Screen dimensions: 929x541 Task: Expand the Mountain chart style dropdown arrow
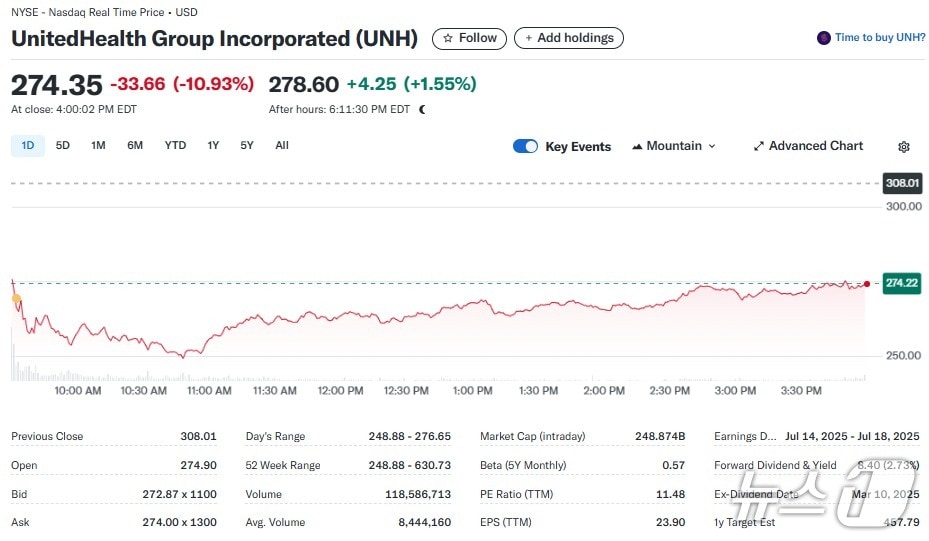pos(712,146)
